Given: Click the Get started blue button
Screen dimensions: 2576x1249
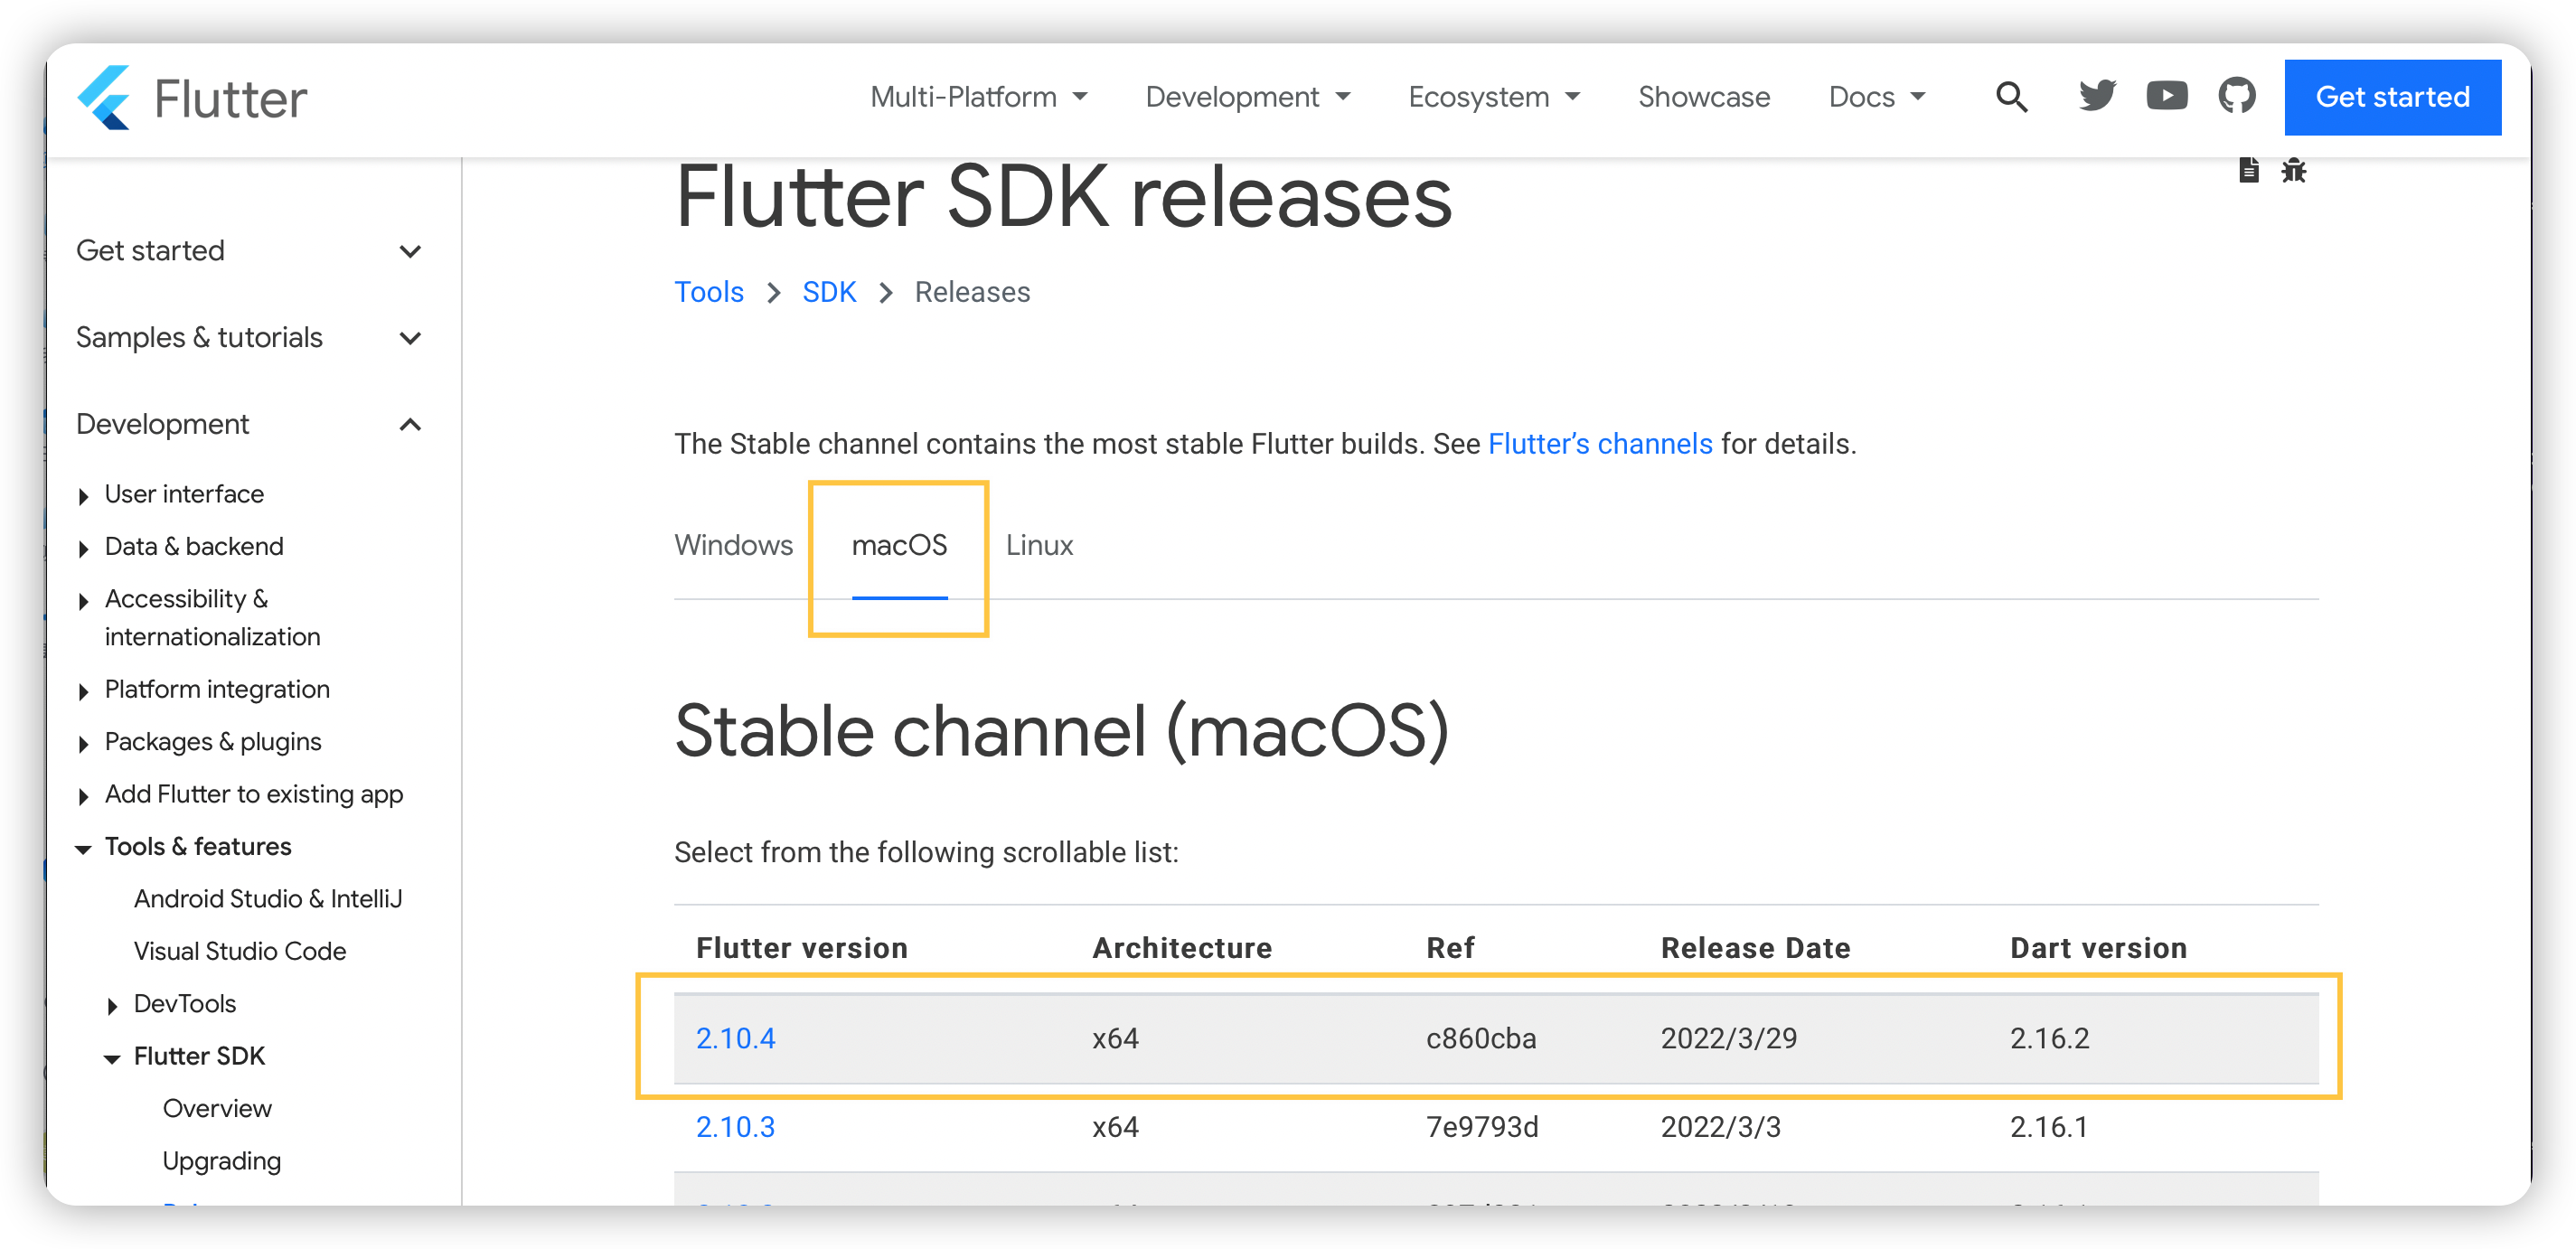Looking at the screenshot, I should (2392, 97).
